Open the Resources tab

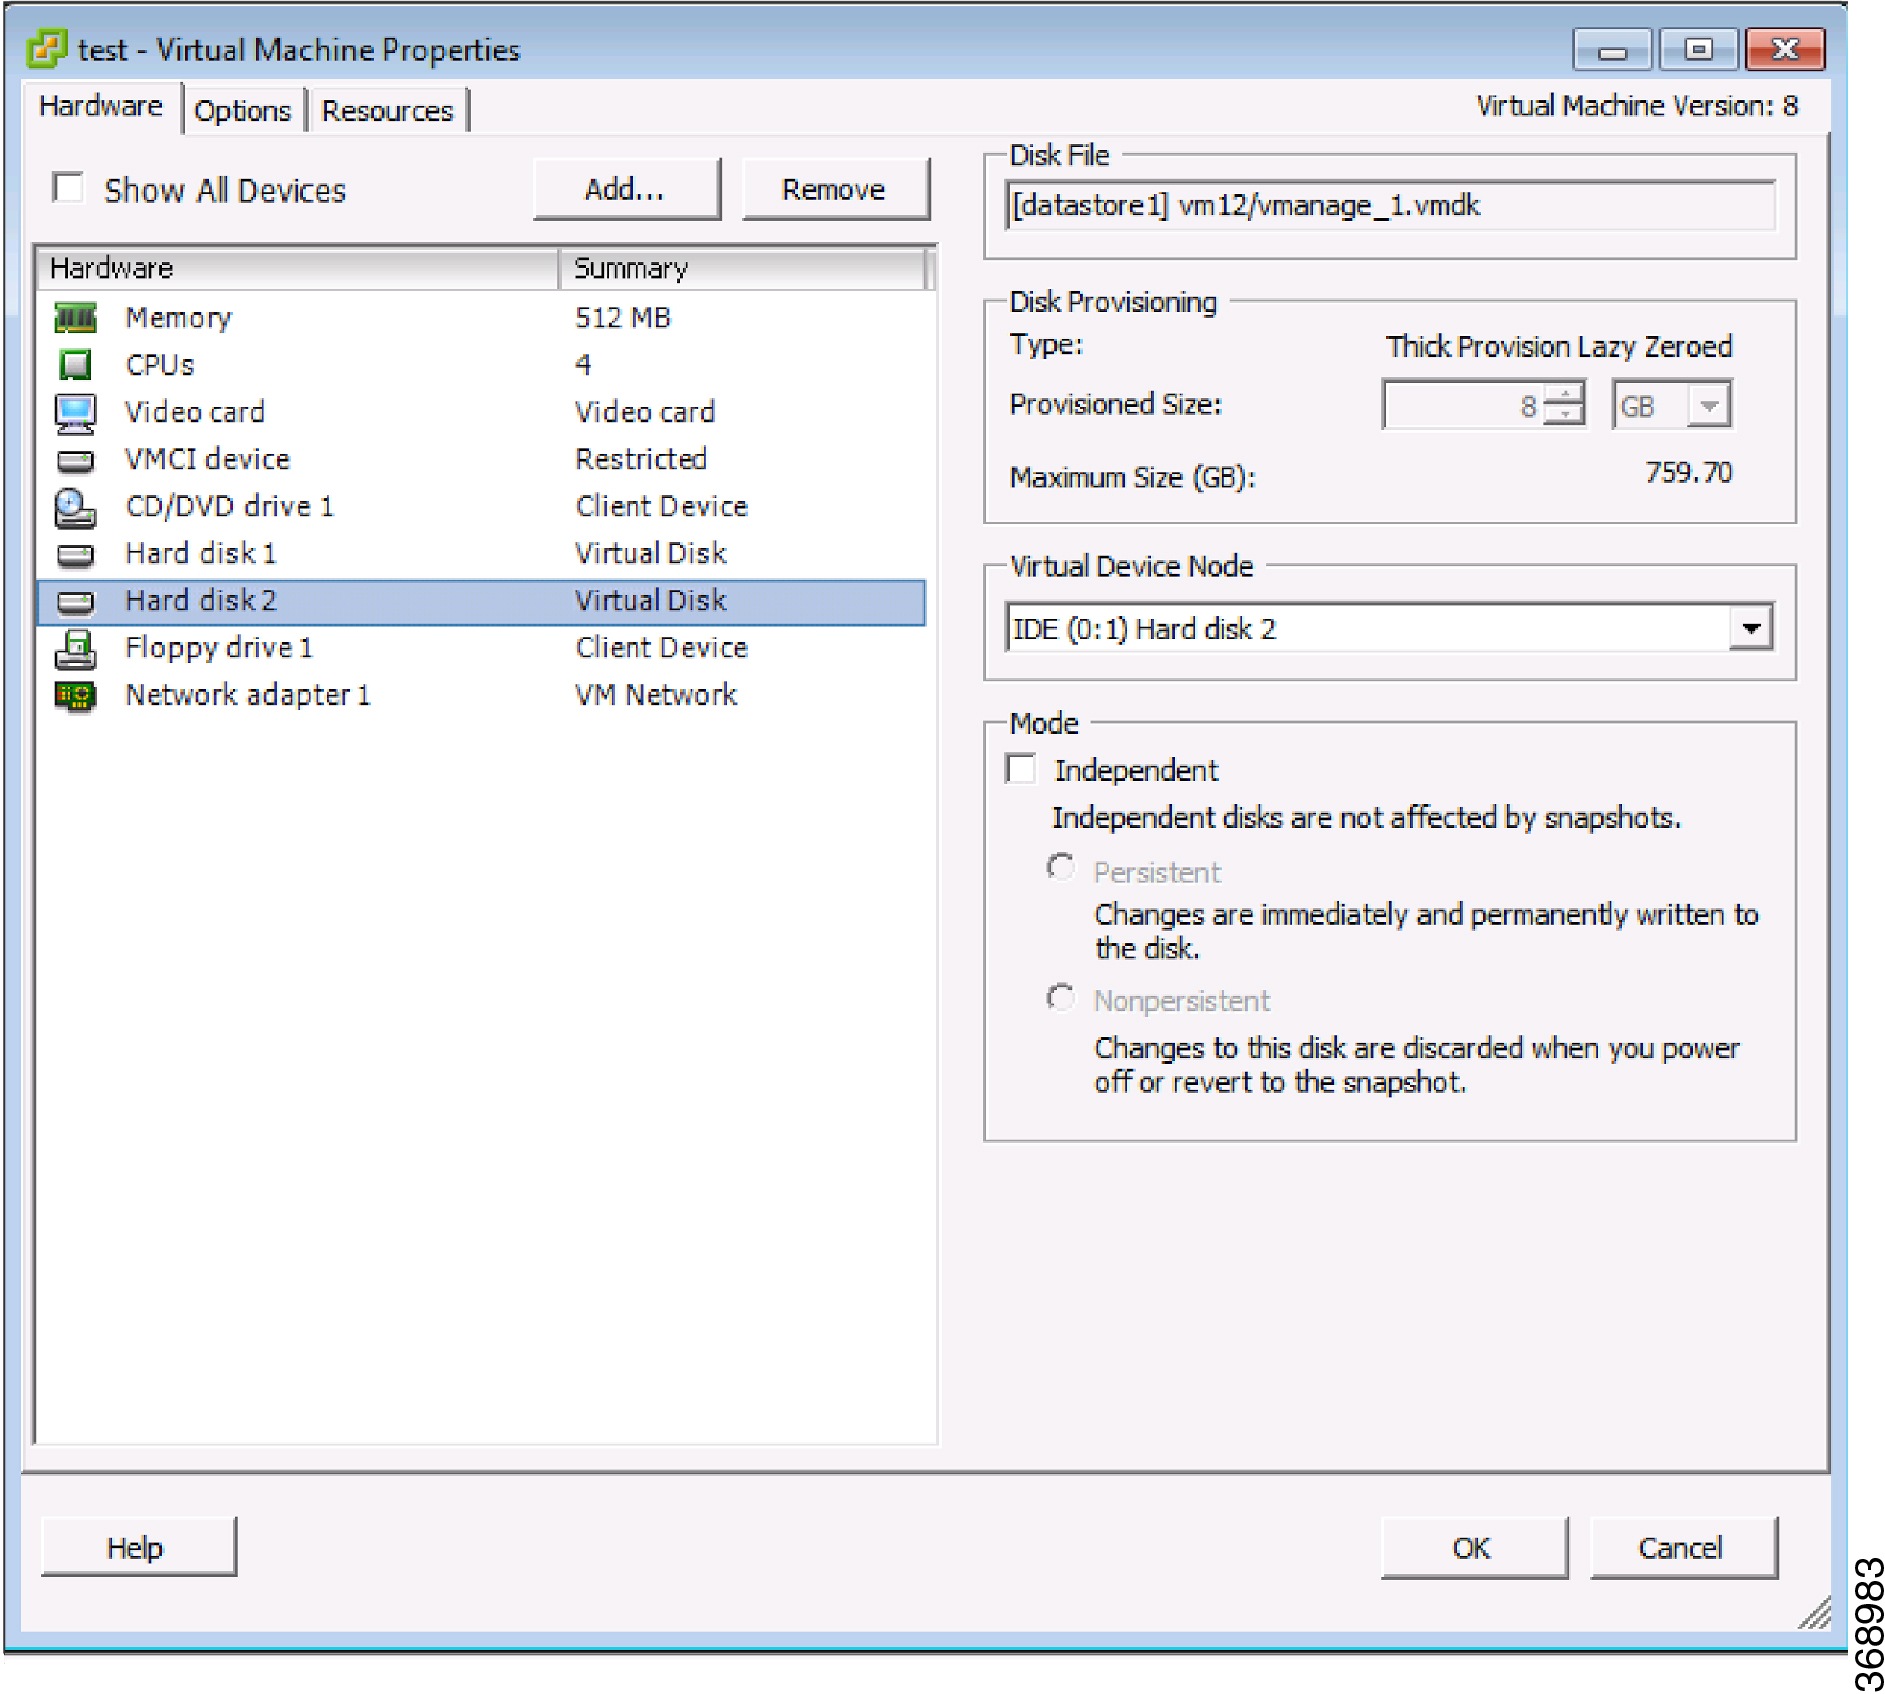(388, 110)
